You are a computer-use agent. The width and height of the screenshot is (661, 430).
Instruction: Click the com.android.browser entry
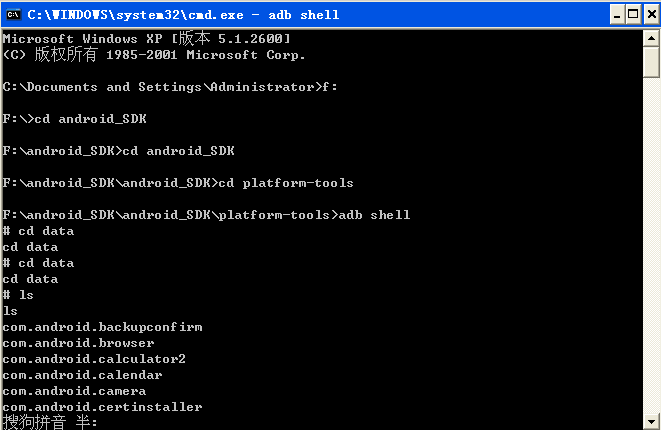pyautogui.click(x=78, y=343)
